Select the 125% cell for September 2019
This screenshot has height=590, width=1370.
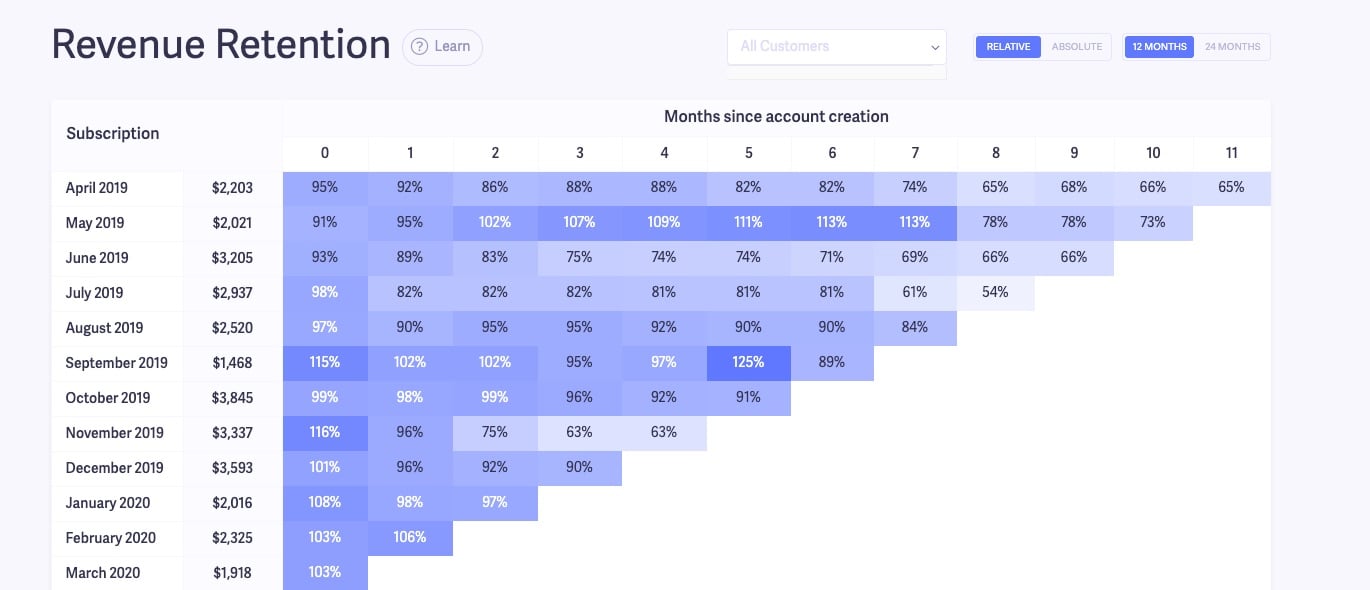(748, 363)
